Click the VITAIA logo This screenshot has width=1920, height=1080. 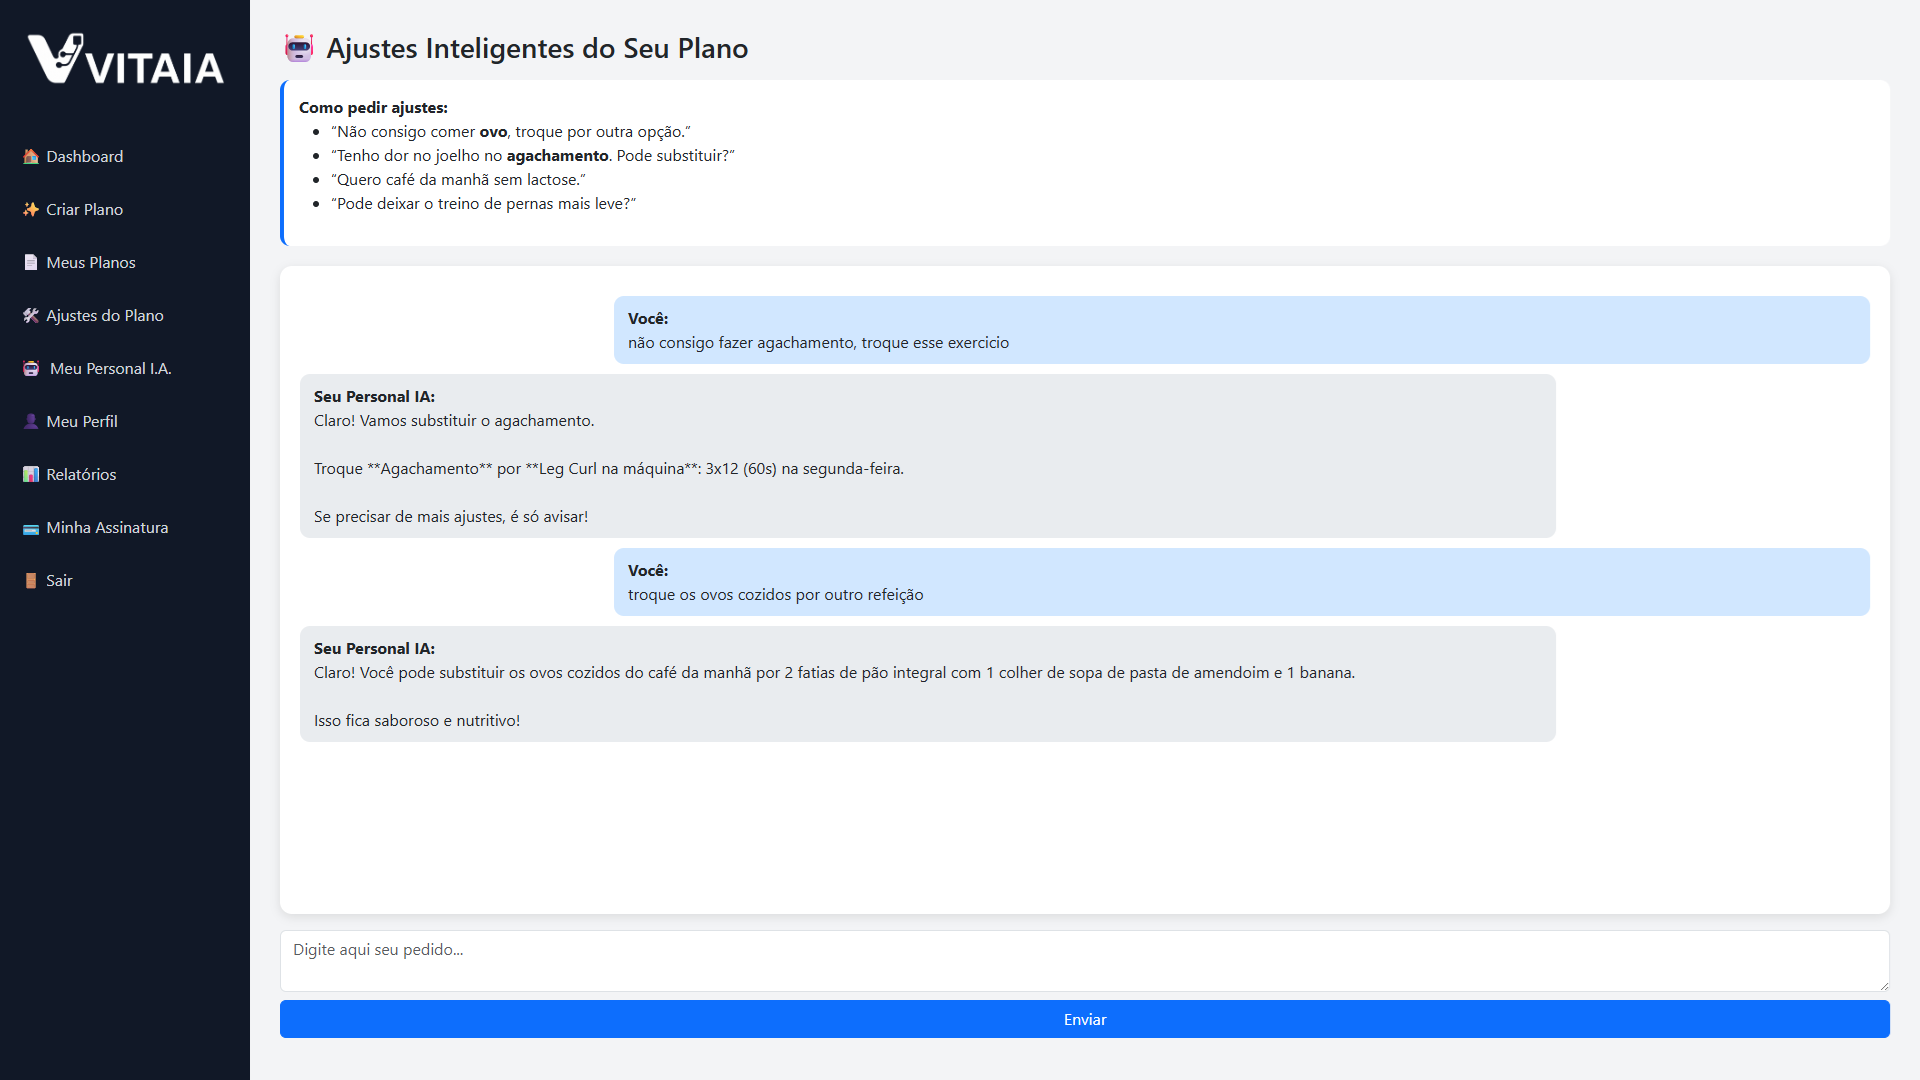pos(125,60)
